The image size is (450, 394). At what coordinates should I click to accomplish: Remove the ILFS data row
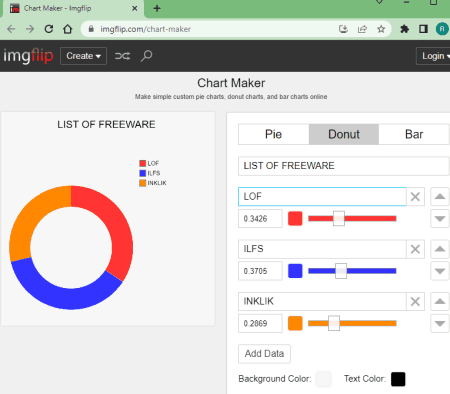click(415, 249)
